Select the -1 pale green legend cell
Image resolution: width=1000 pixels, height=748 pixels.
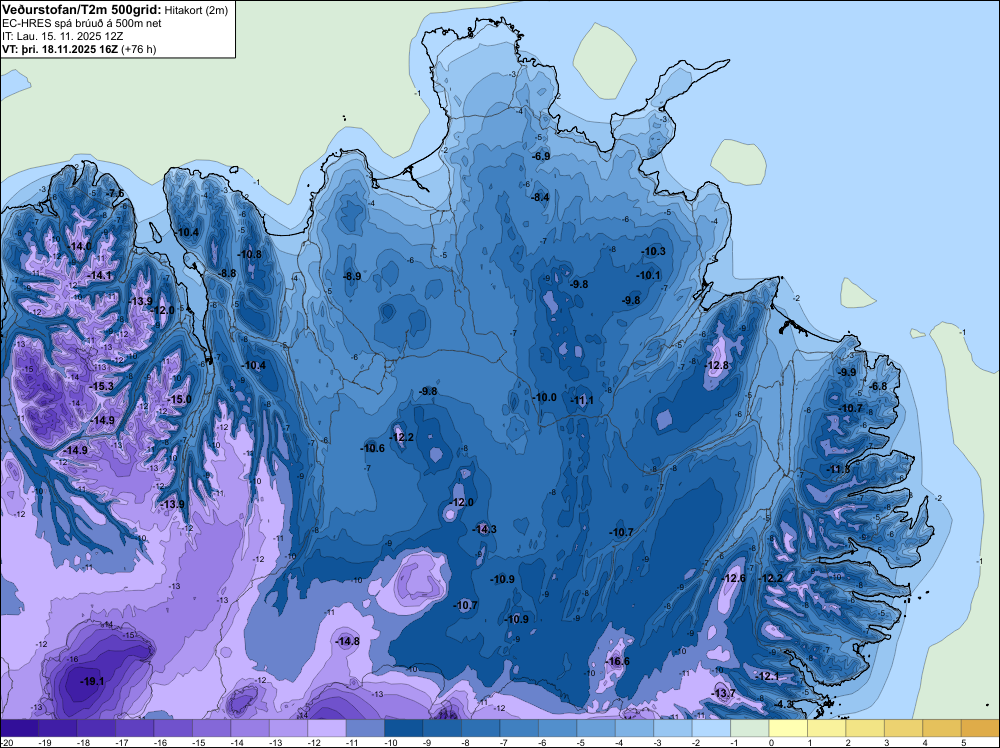pyautogui.click(x=750, y=728)
